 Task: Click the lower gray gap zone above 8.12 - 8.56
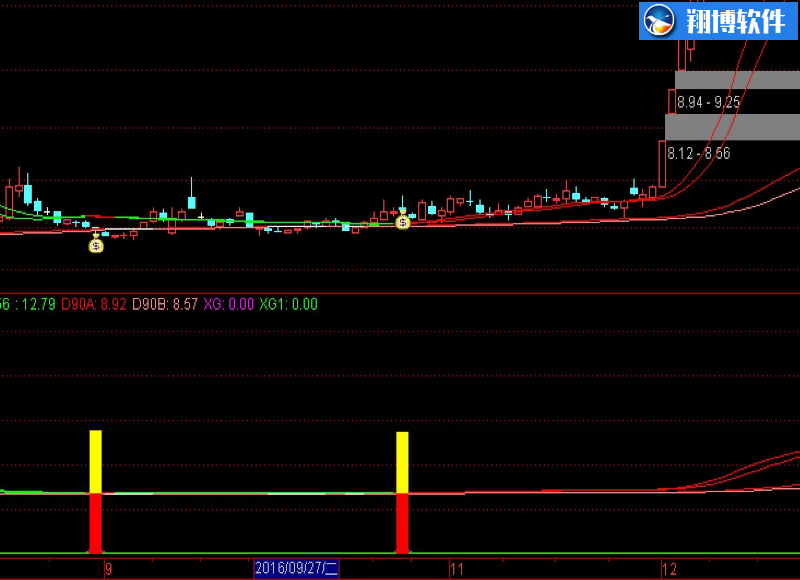click(x=733, y=127)
